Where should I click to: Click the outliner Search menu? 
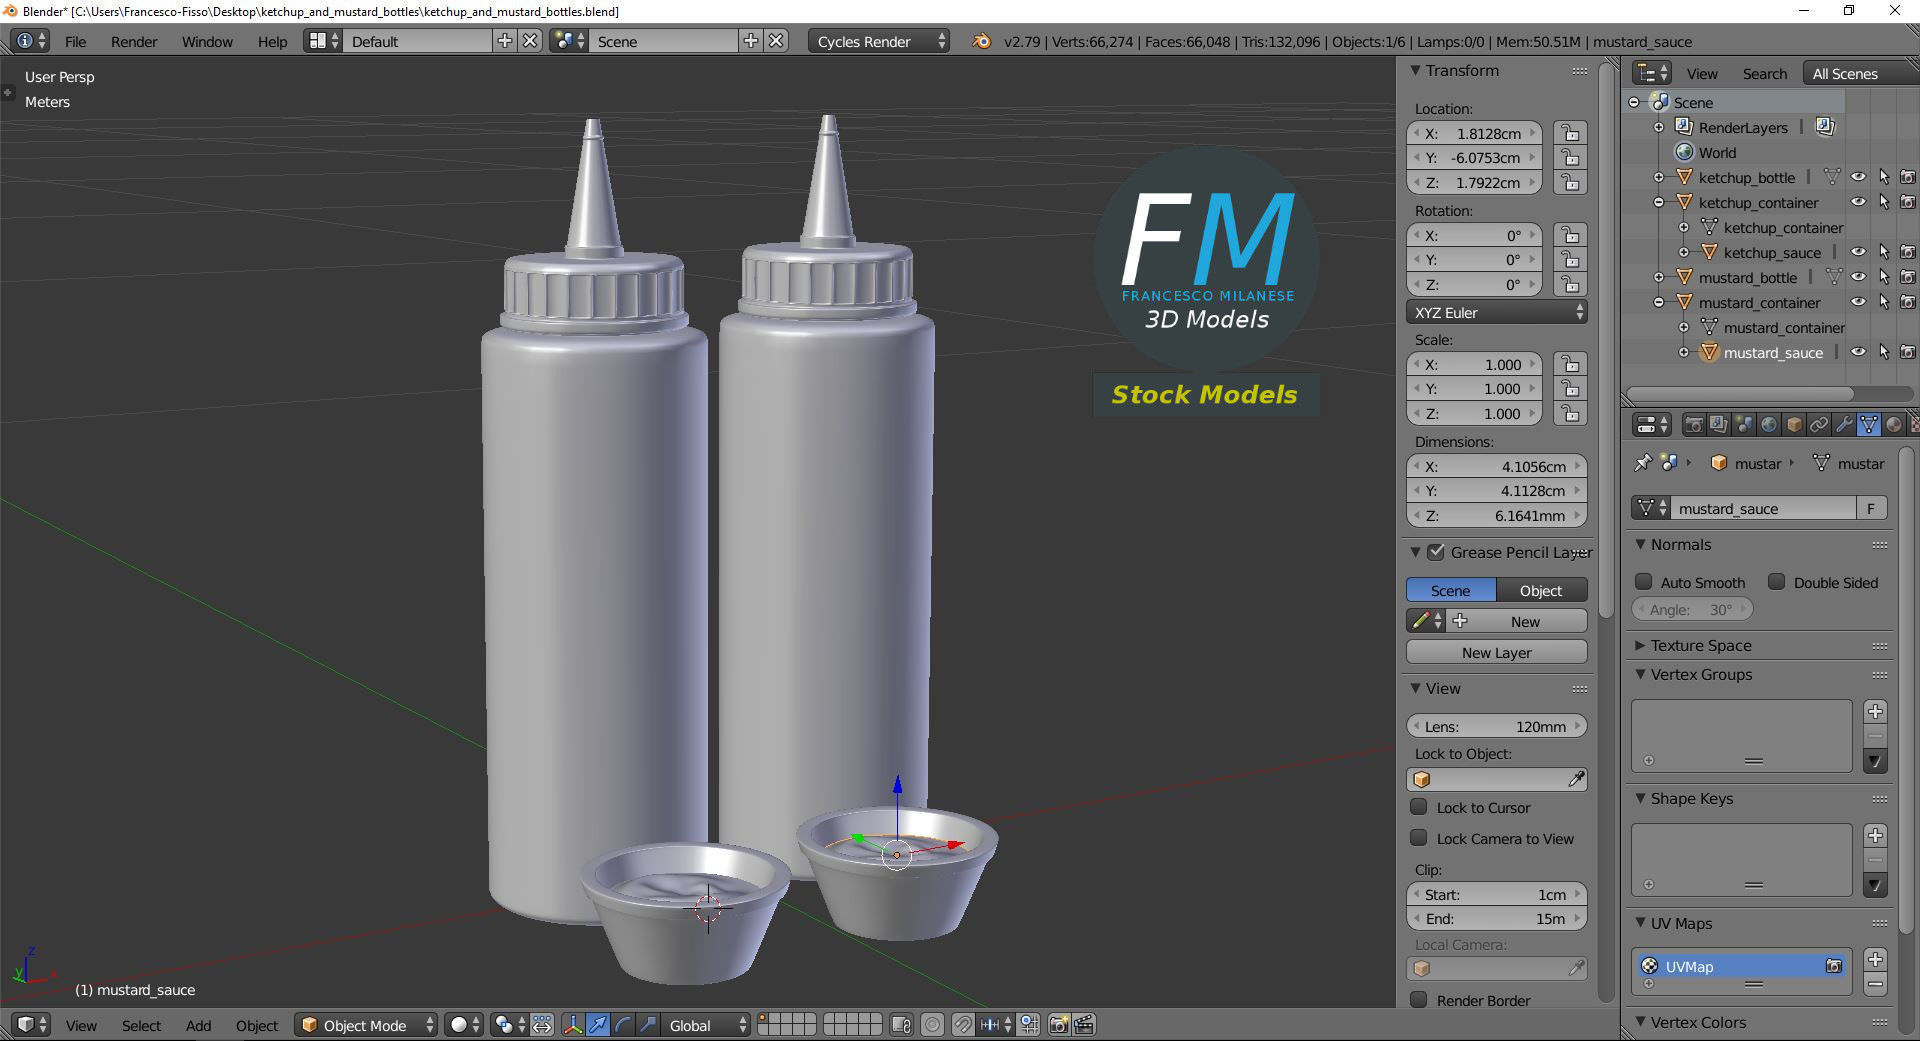coord(1764,74)
